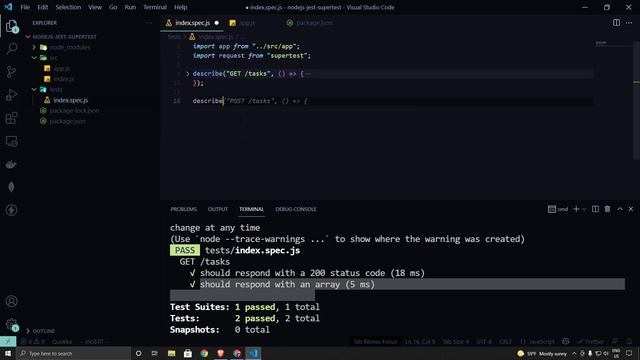Click the notifications bell in status bar
This screenshot has width=640, height=360.
click(x=629, y=341)
